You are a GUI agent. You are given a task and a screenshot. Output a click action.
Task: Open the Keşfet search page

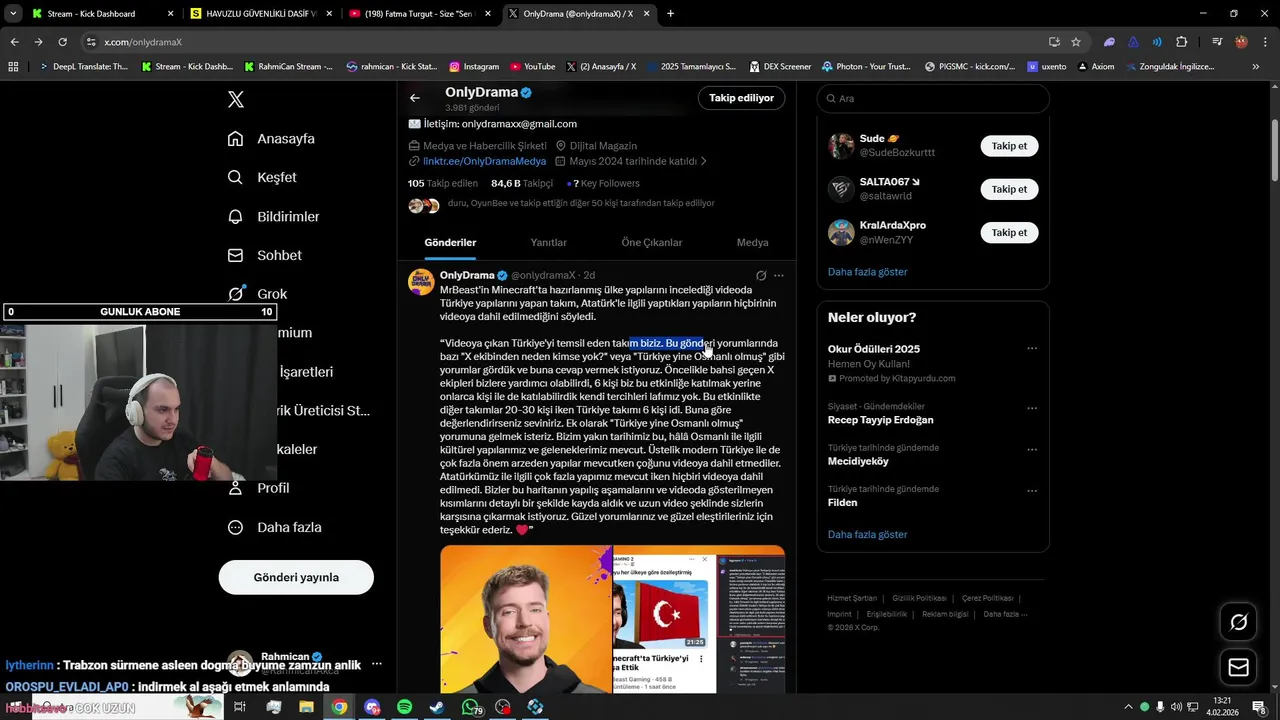point(262,177)
